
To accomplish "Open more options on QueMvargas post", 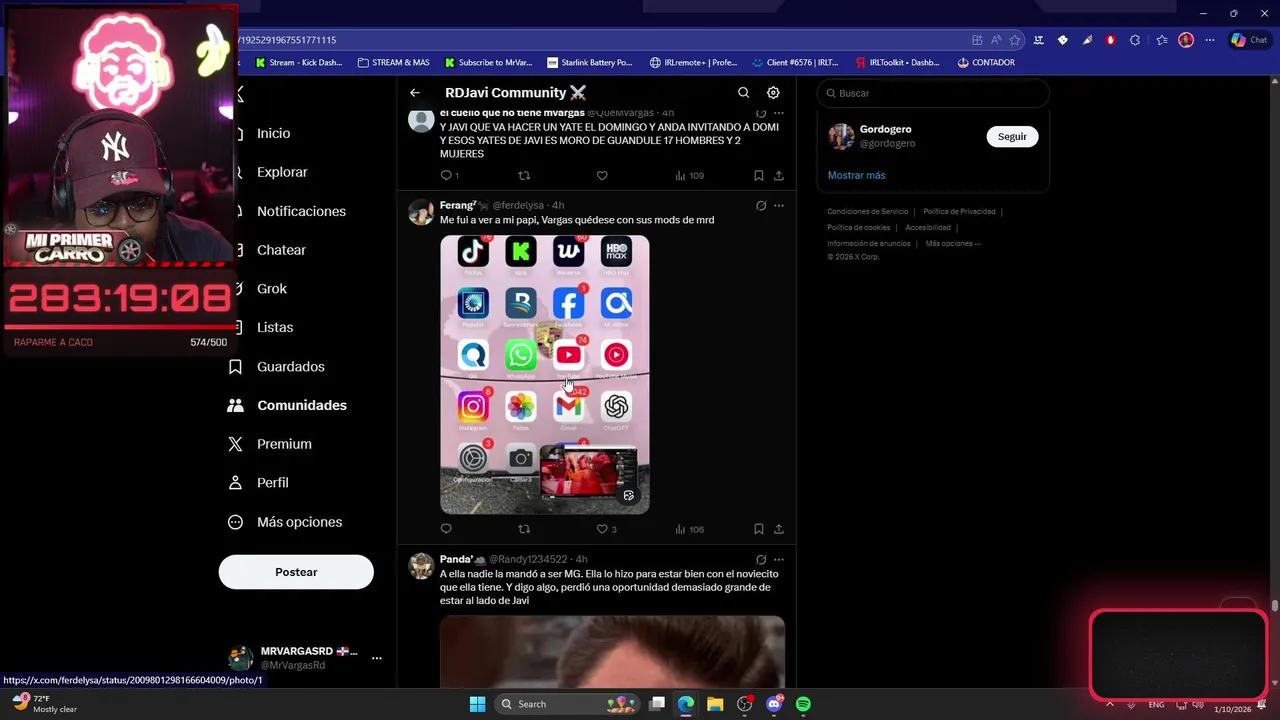I will point(779,113).
